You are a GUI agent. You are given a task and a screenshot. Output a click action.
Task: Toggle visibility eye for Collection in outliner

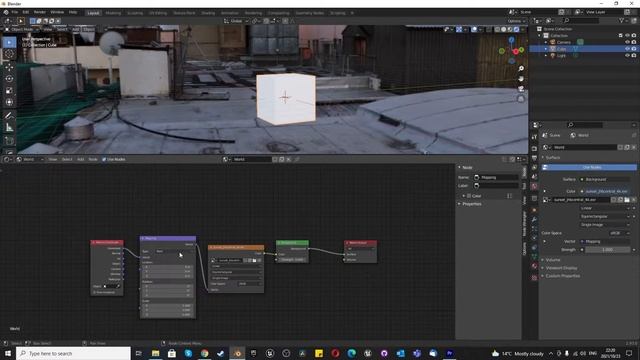627,36
